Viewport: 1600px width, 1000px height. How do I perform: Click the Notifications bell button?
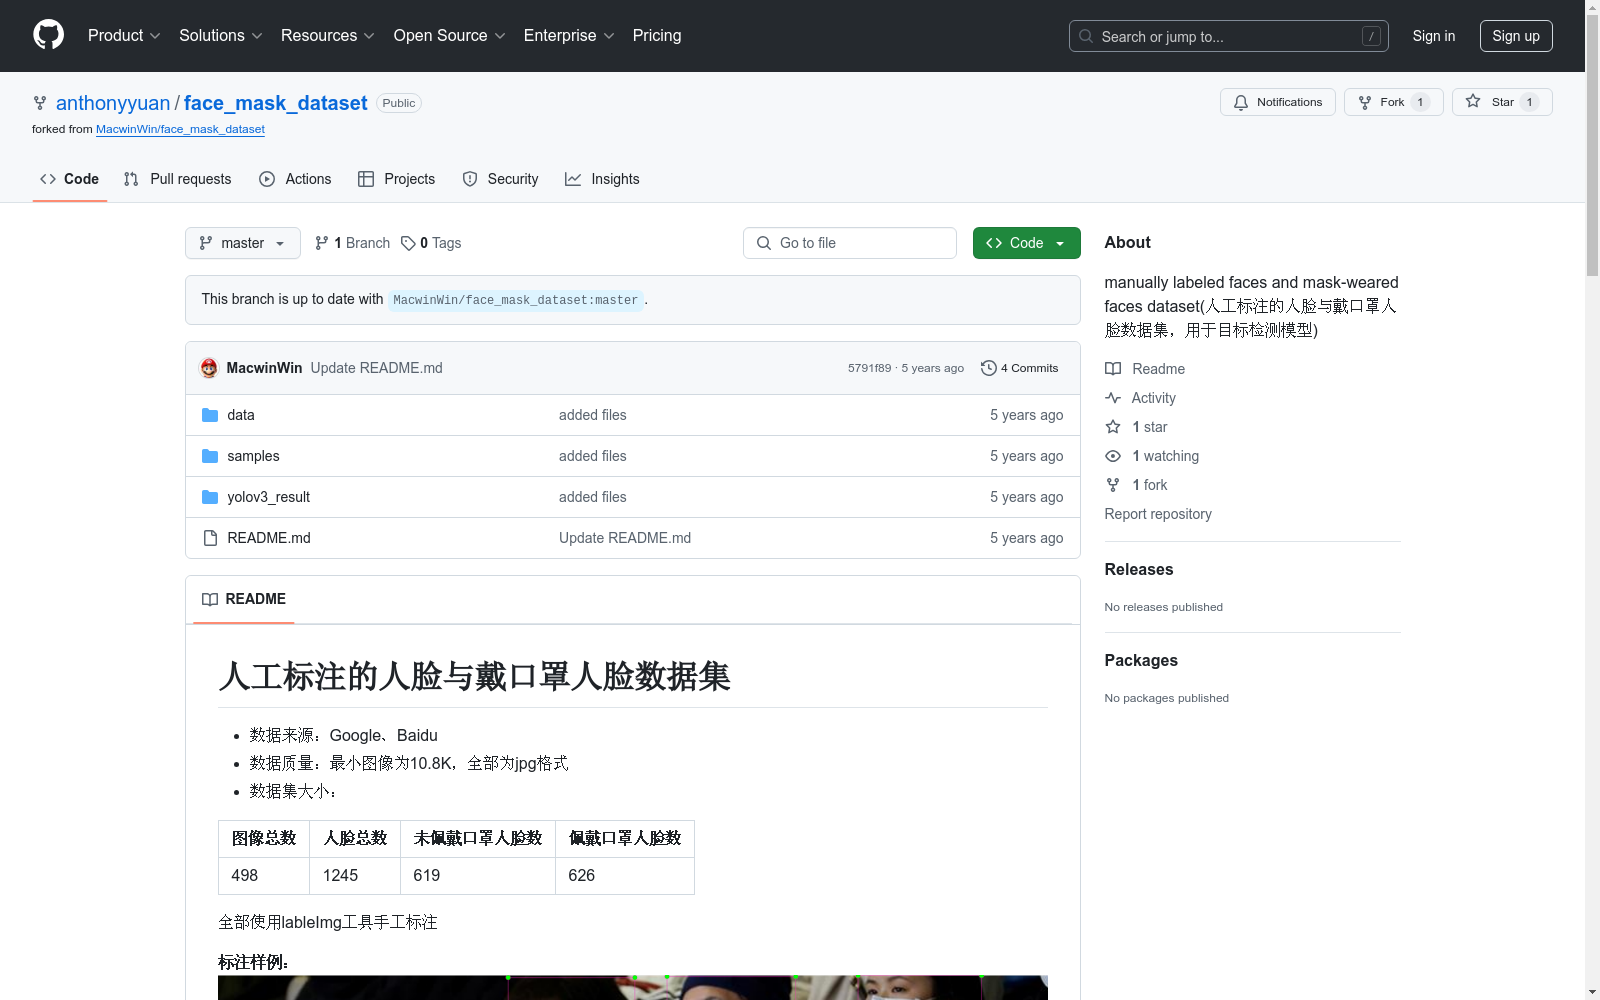tap(1277, 102)
